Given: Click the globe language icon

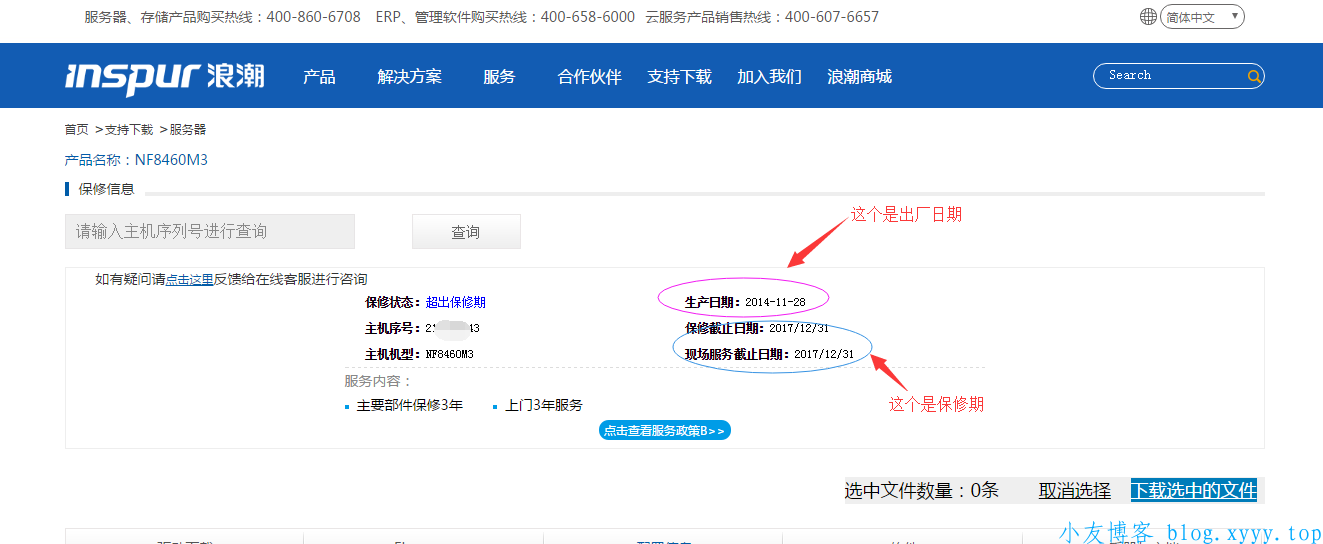Looking at the screenshot, I should 1148,17.
